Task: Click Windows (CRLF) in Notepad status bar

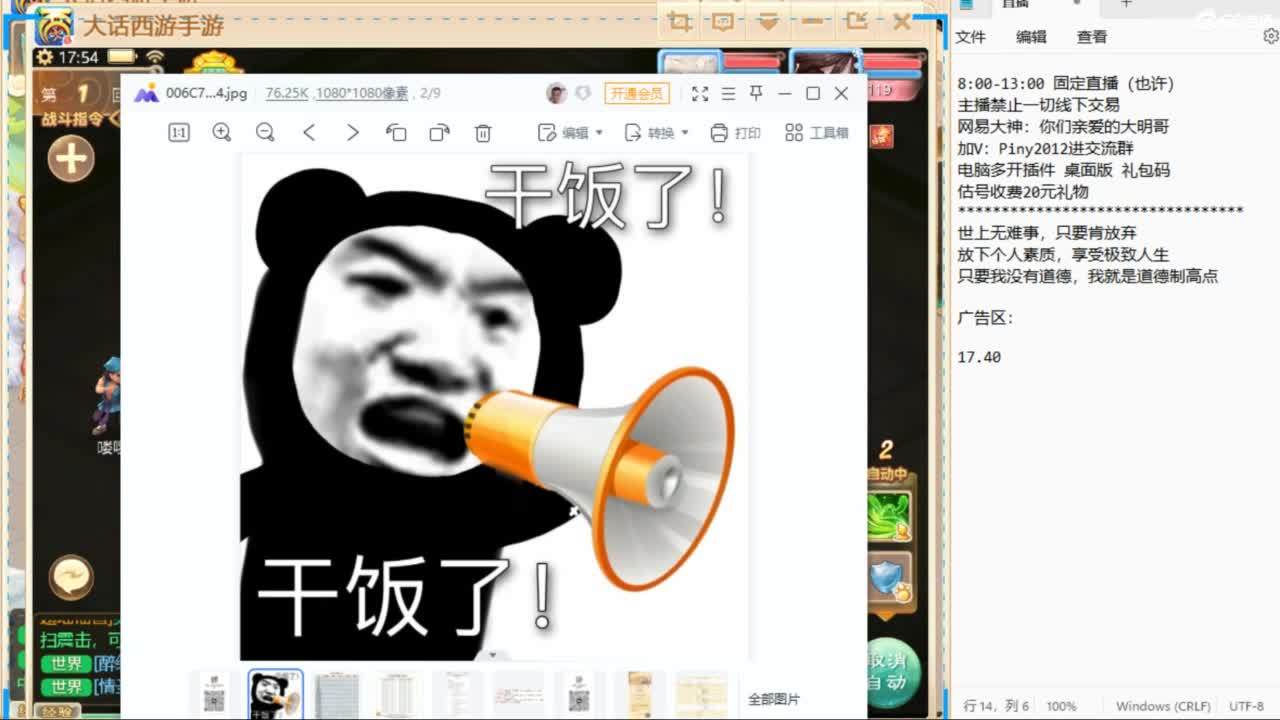Action: pyautogui.click(x=1163, y=706)
